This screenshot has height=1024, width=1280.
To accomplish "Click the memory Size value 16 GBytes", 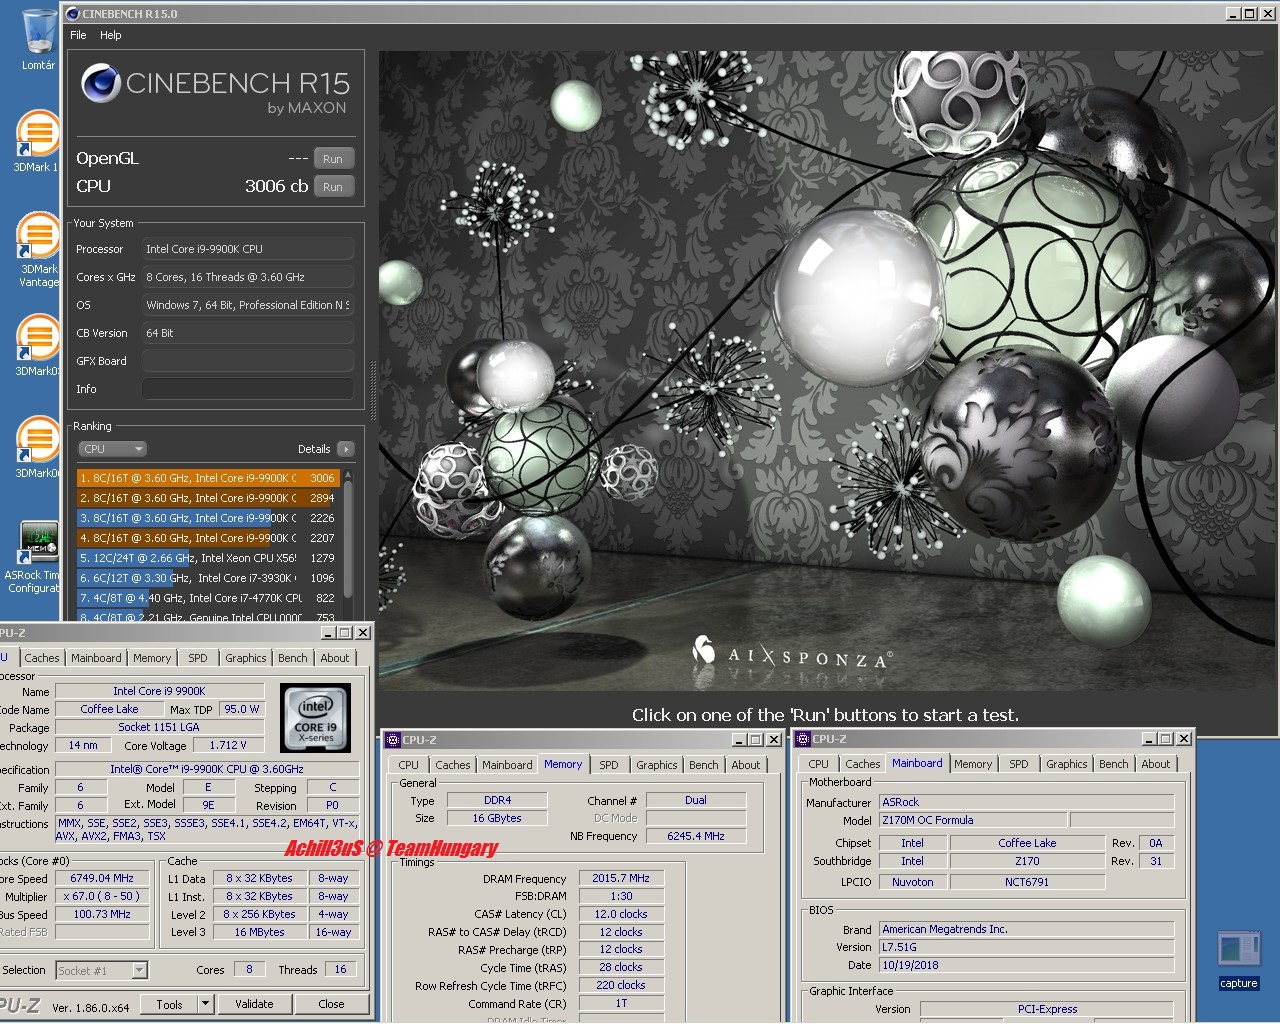I will pos(497,818).
